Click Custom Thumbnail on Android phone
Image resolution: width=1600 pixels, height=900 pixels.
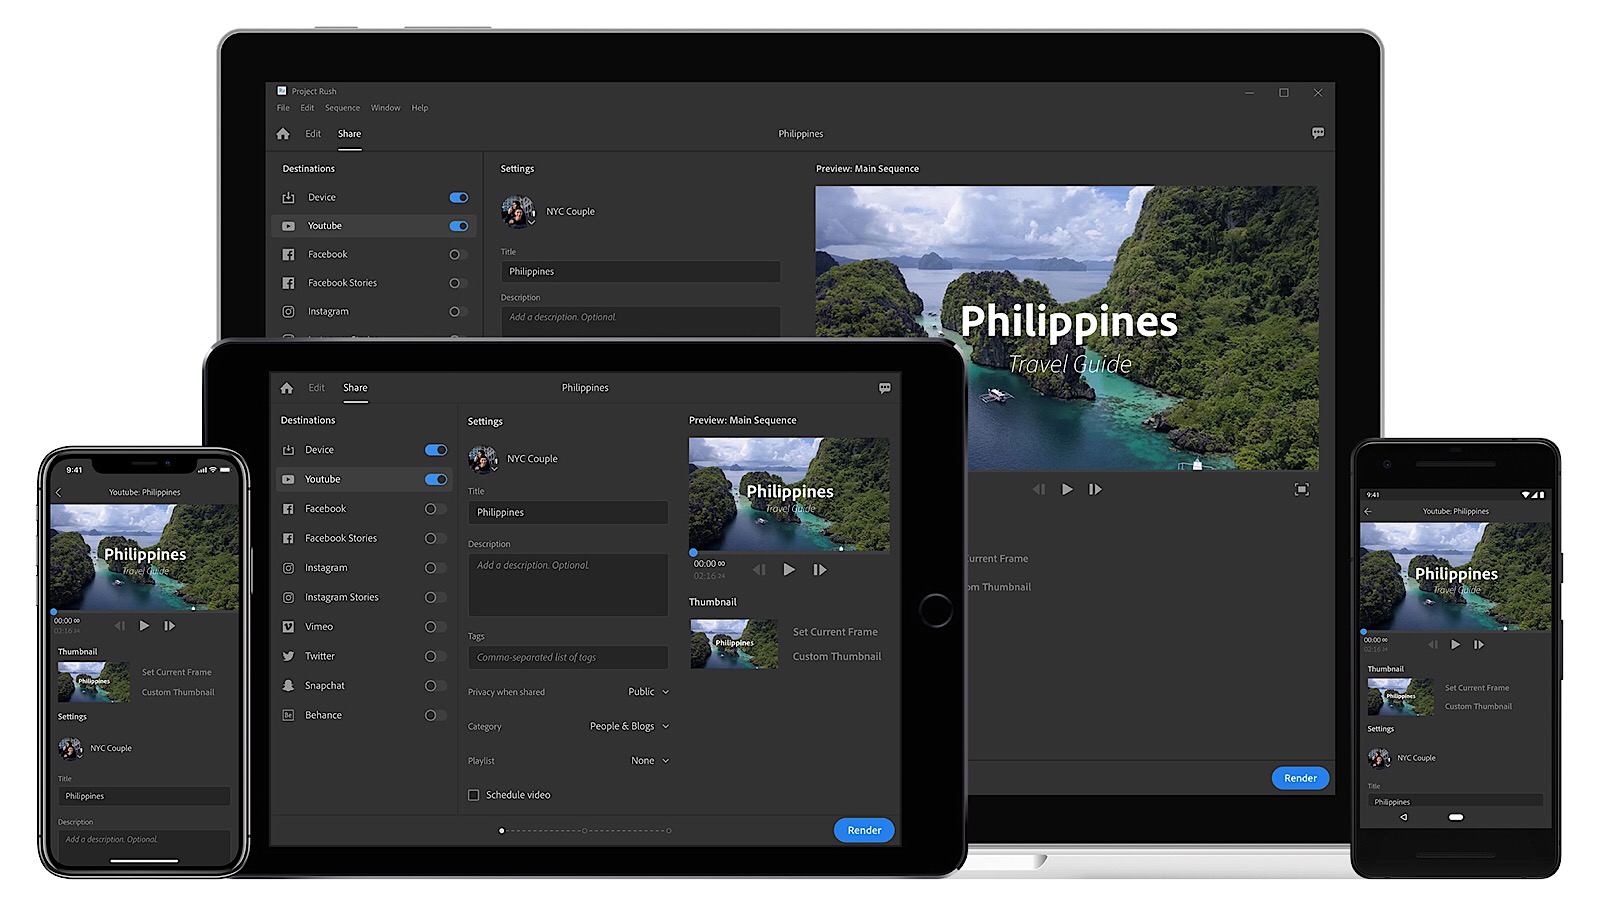[1478, 706]
